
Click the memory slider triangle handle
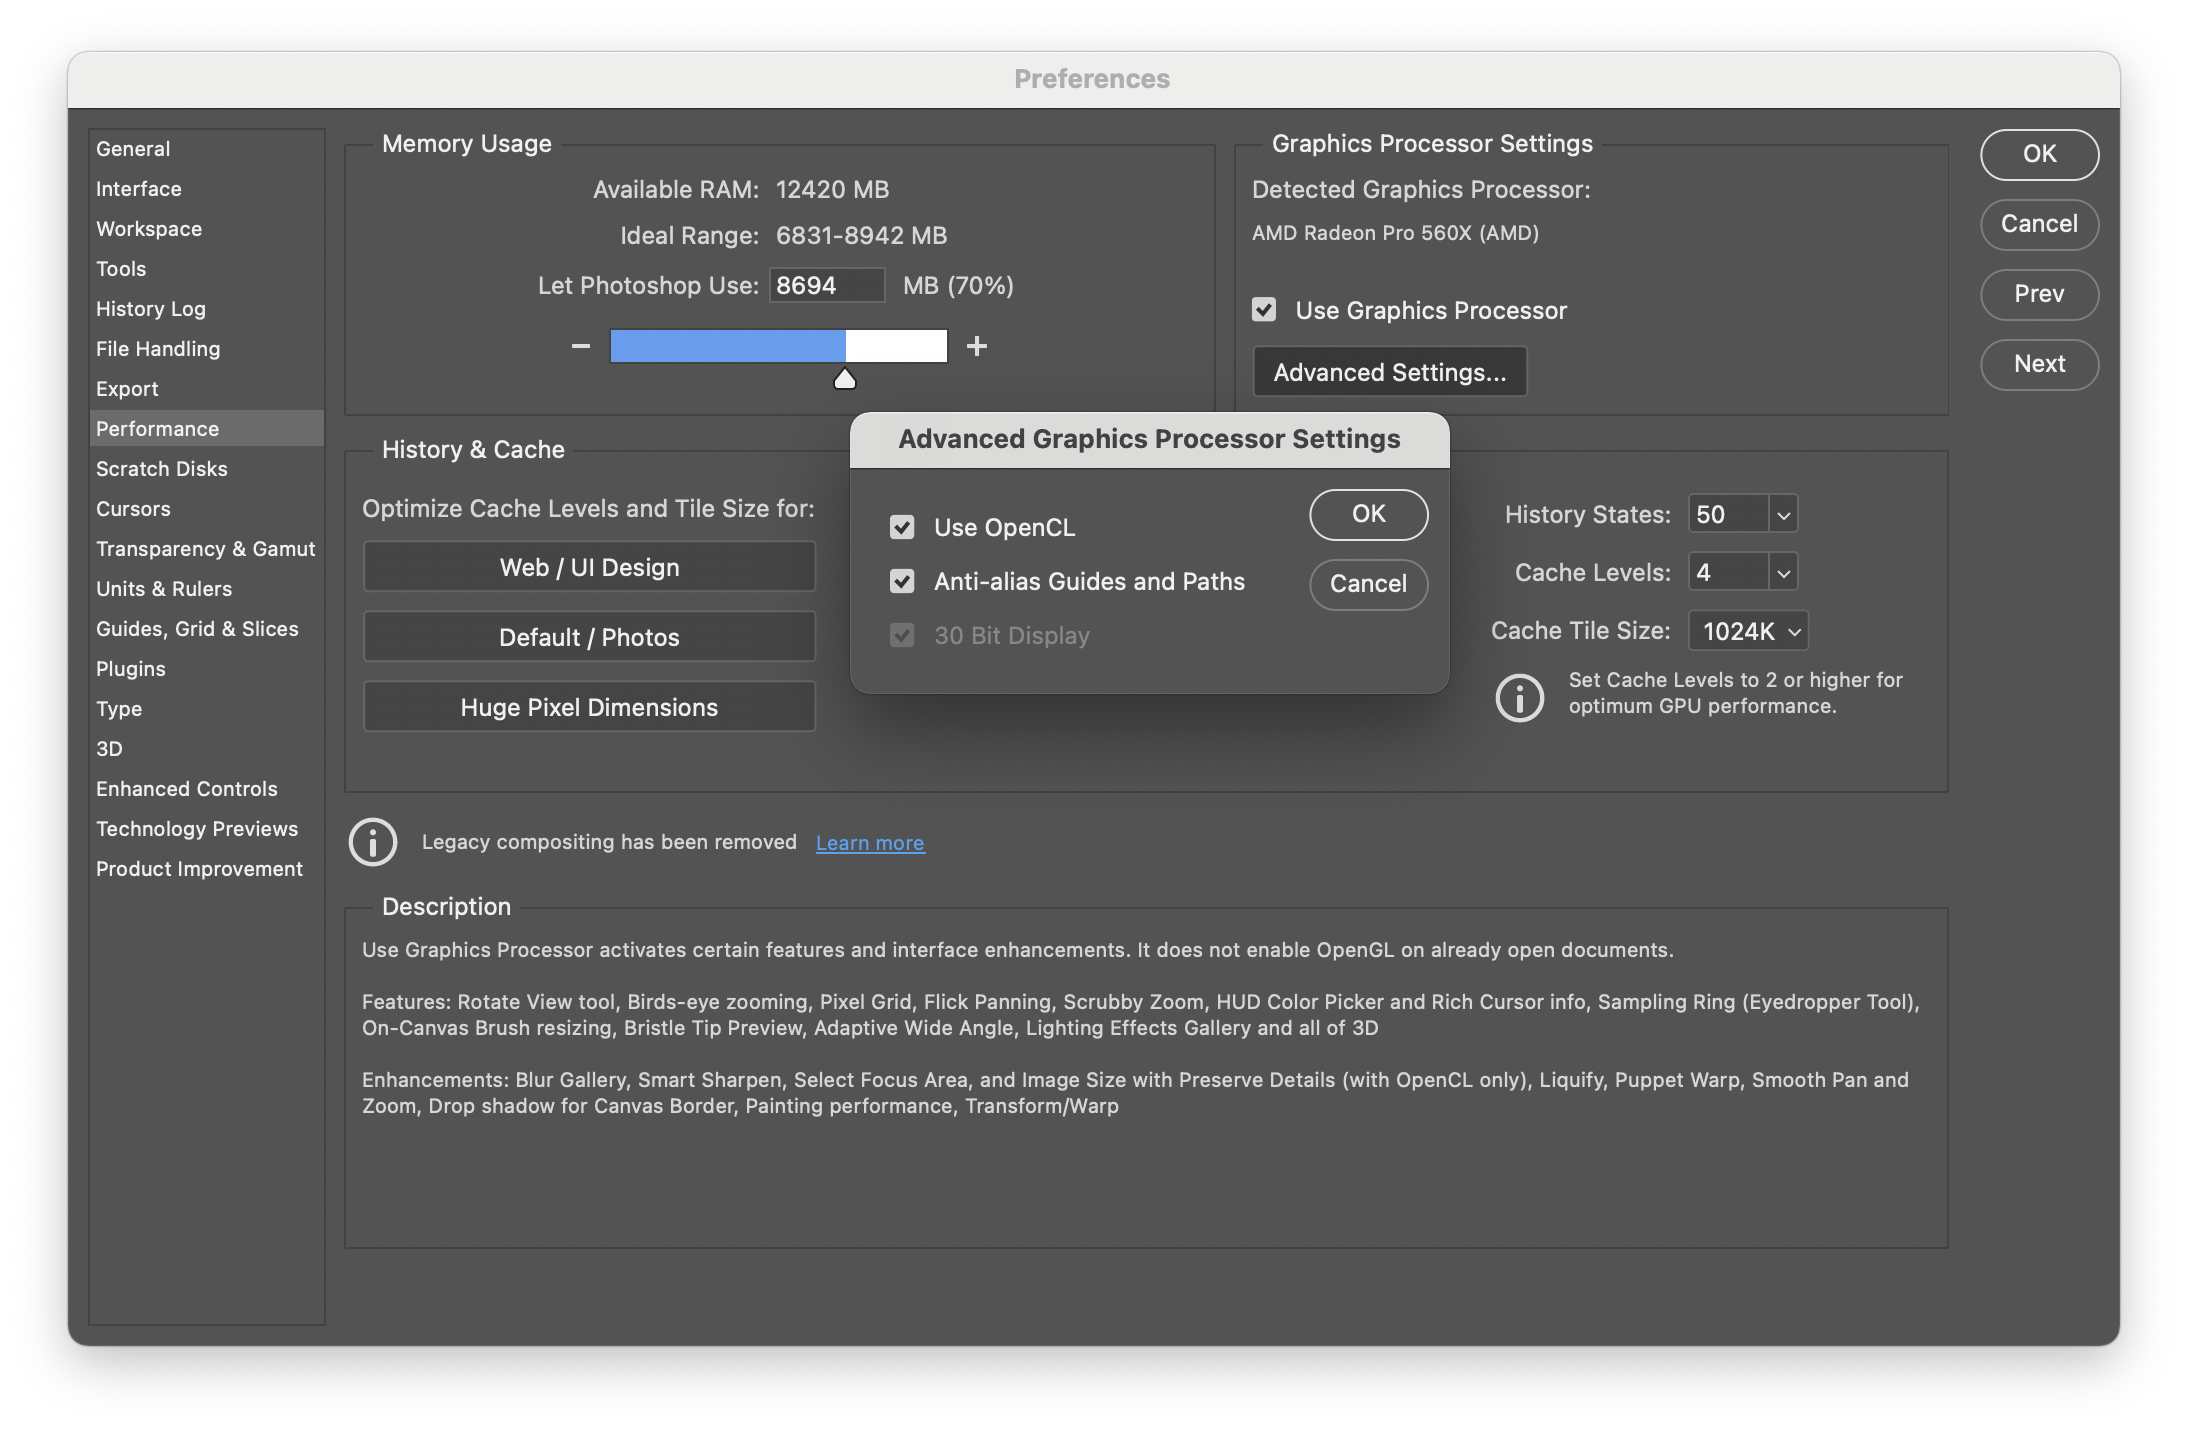(845, 379)
